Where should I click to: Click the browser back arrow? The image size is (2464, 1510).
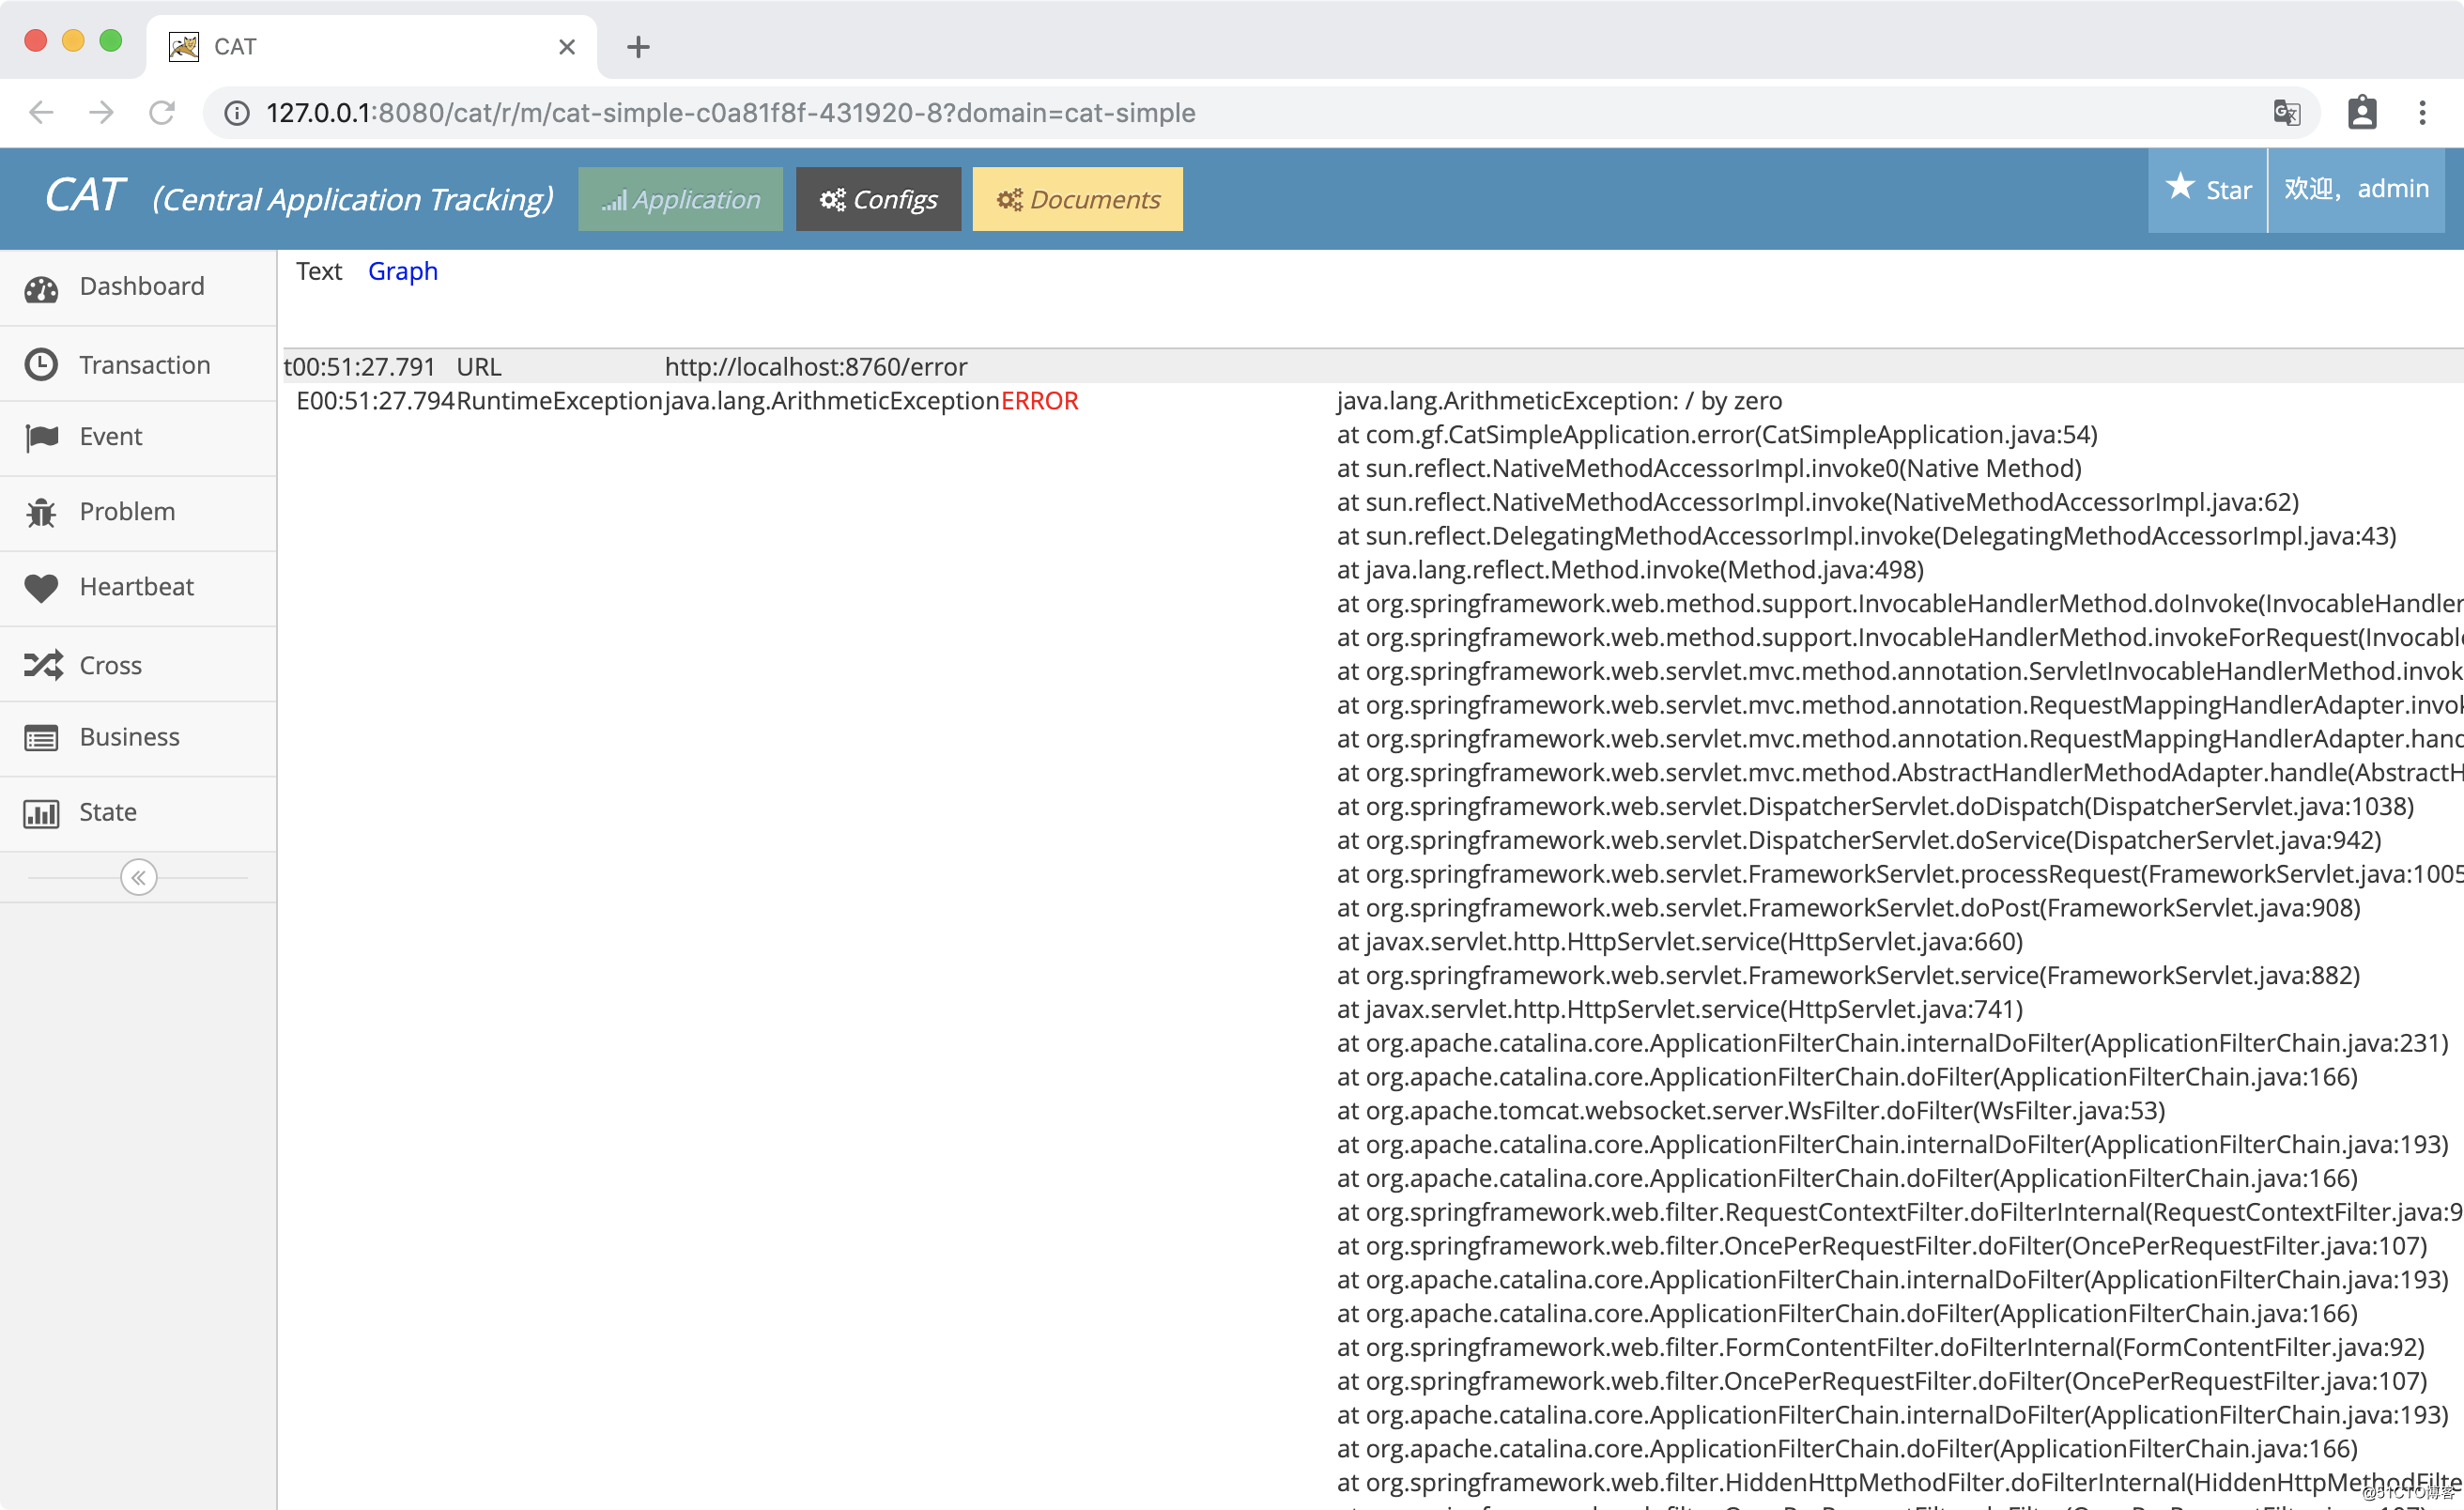tap(41, 112)
